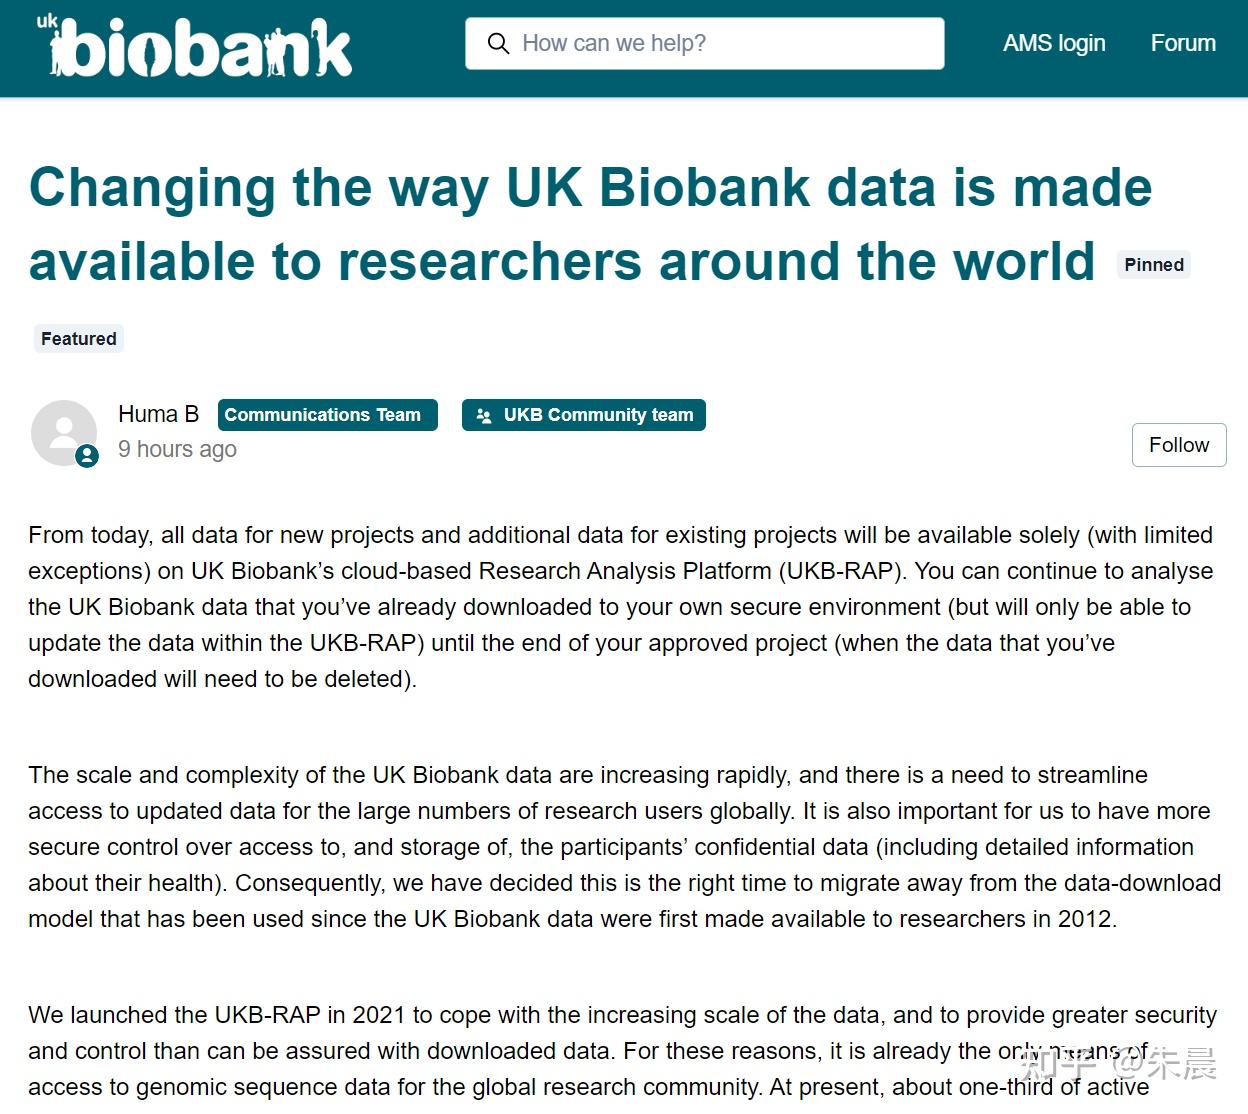Viewport: 1248px width, 1114px height.
Task: Expand the UKB Community team badge
Action: point(583,414)
